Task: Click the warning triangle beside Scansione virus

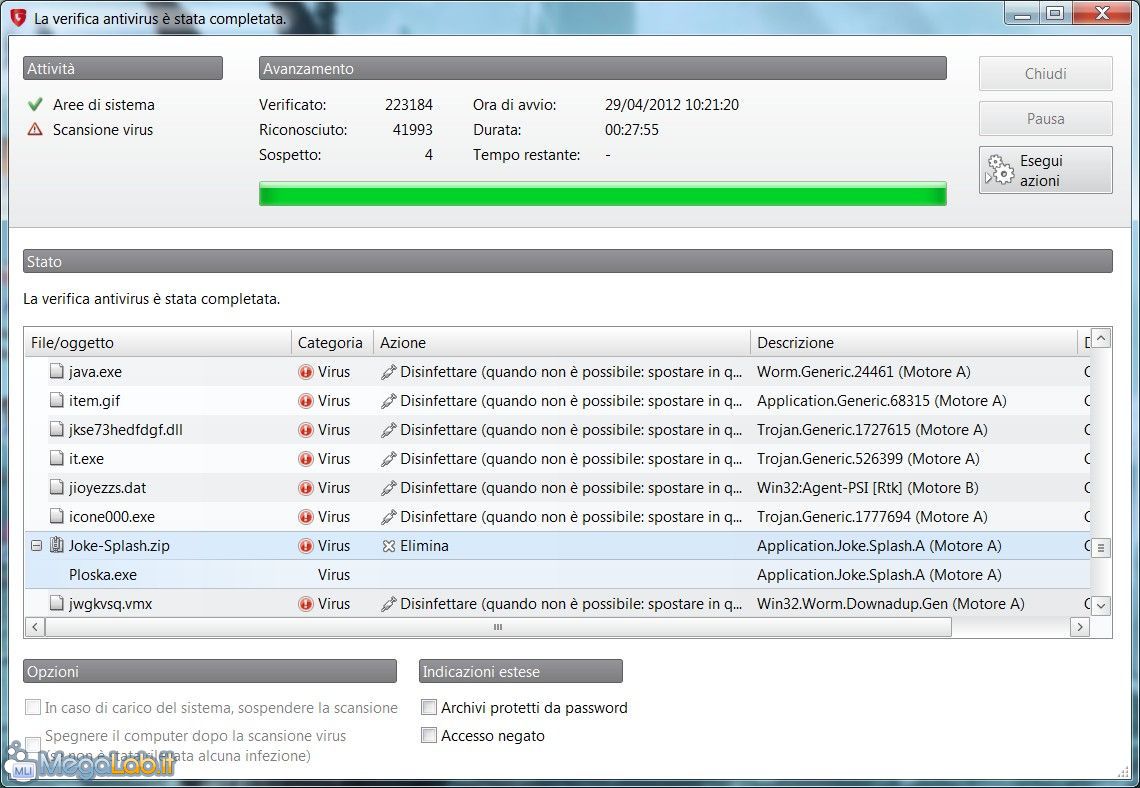Action: (35, 129)
